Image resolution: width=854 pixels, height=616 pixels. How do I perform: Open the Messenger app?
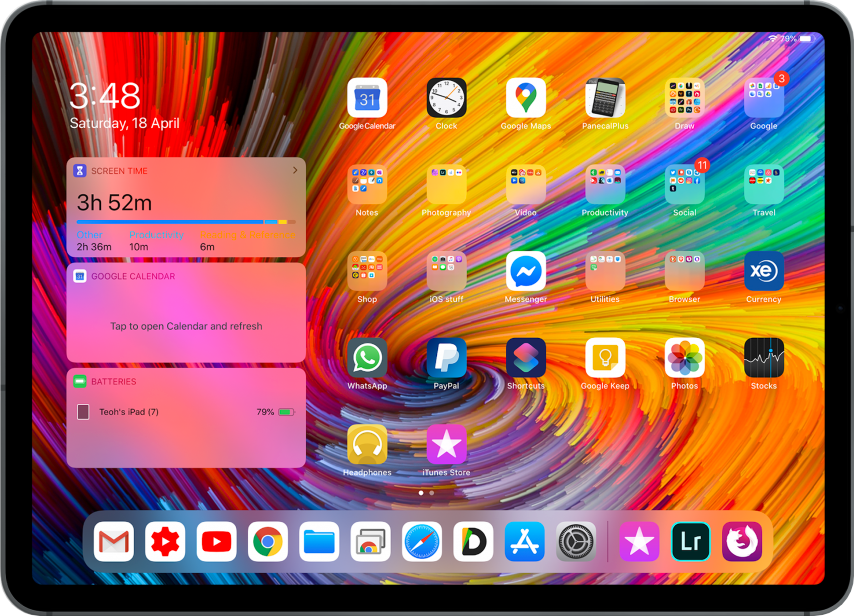point(526,271)
